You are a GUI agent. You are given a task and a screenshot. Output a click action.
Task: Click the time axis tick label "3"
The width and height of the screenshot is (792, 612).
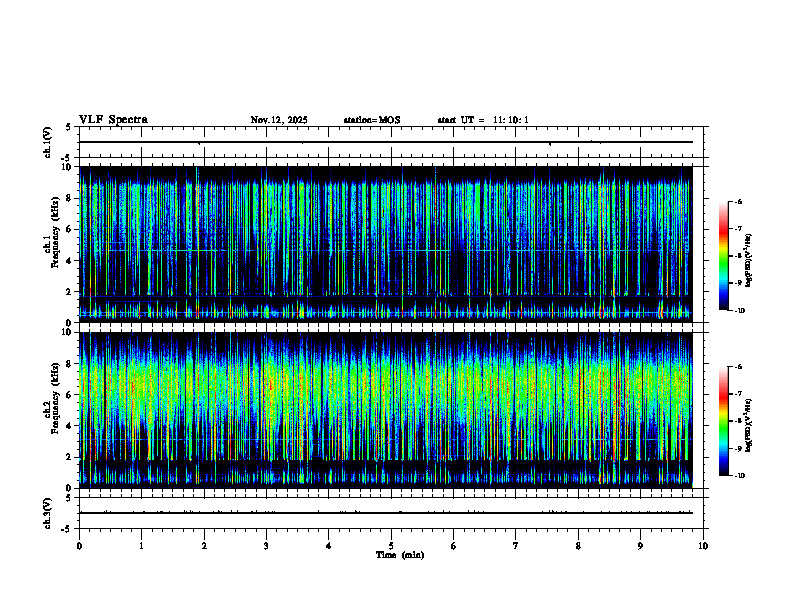[266, 546]
